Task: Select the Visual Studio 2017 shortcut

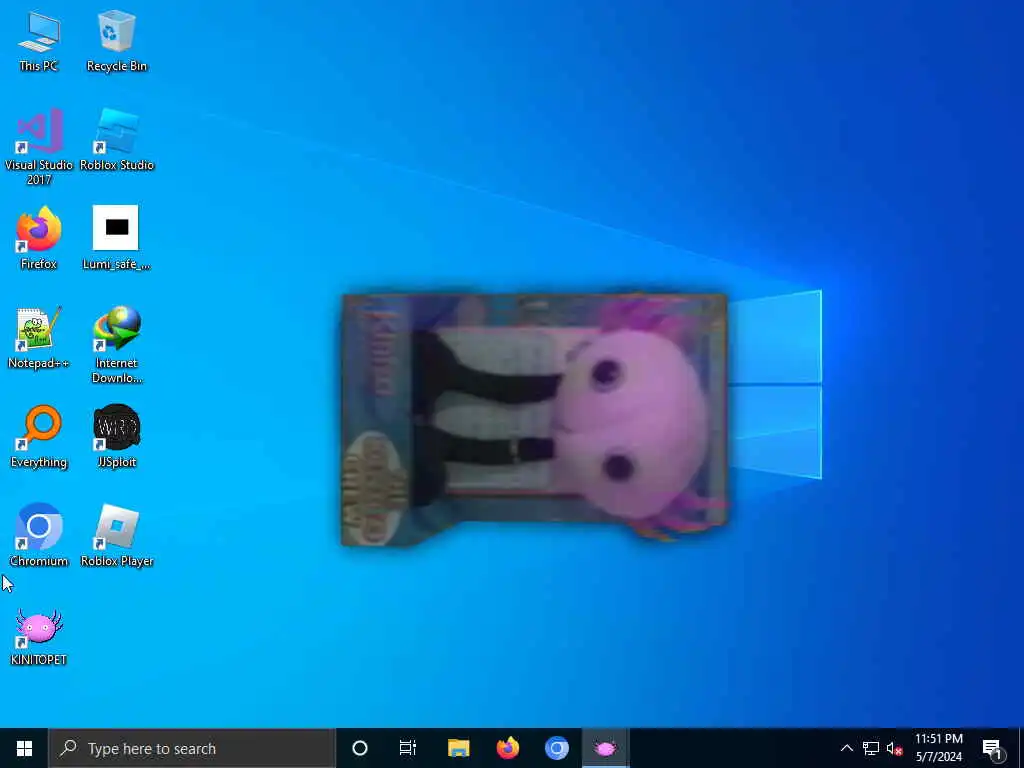Action: click(x=39, y=147)
